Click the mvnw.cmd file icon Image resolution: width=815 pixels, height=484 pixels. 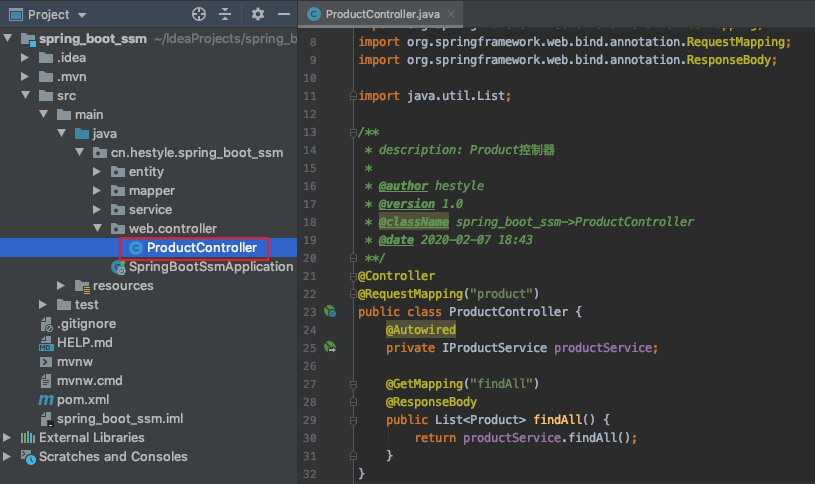[46, 381]
